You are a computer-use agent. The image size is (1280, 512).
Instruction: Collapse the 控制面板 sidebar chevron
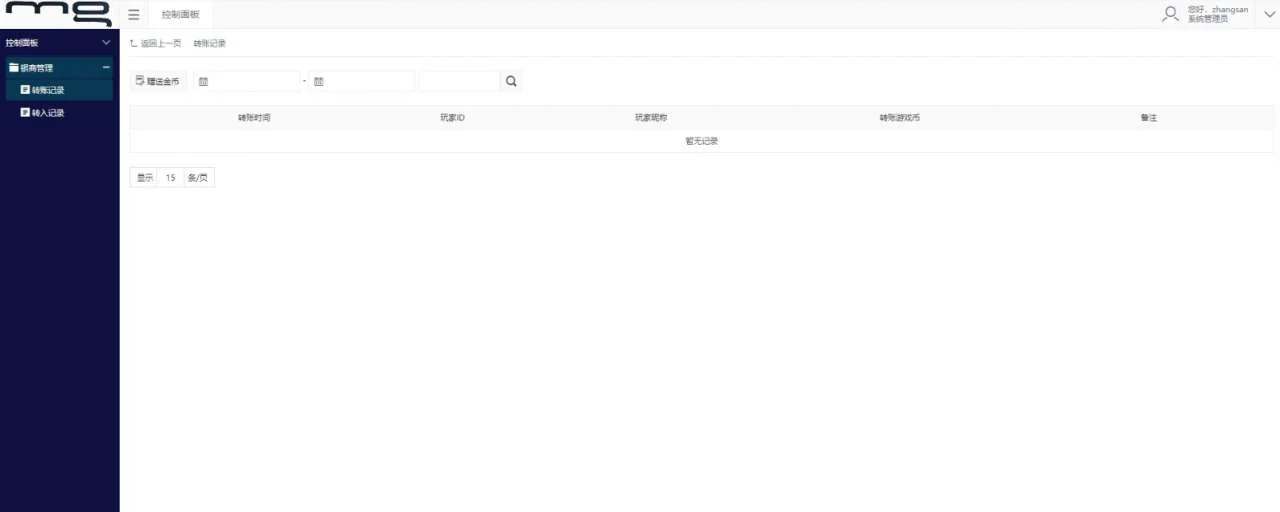click(106, 43)
